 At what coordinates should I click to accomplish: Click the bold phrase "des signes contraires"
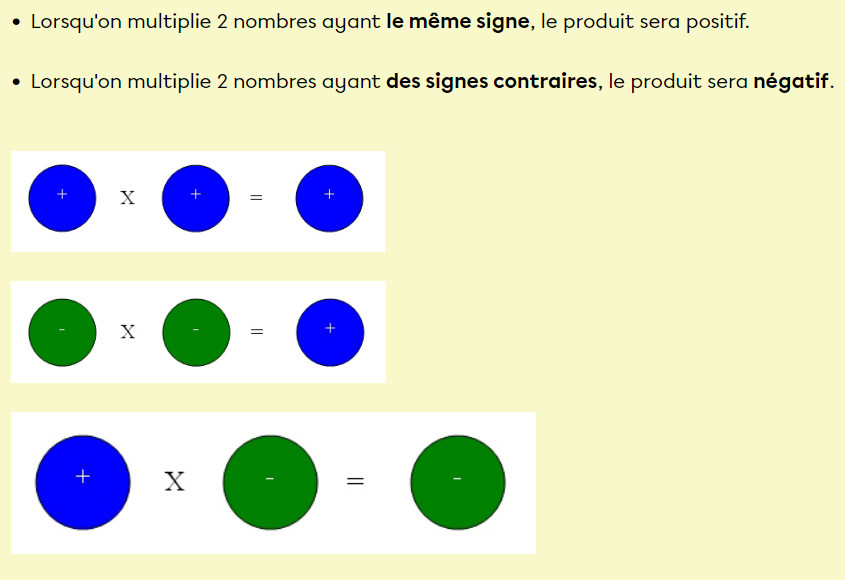(x=492, y=81)
